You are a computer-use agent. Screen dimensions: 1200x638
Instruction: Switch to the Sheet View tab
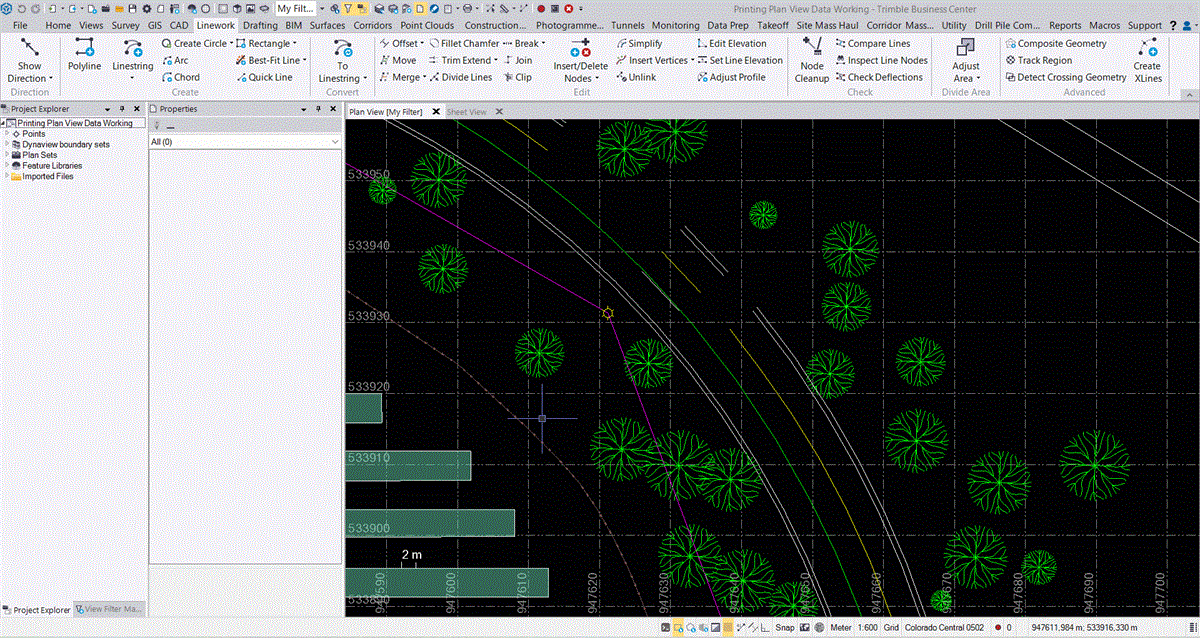coord(467,112)
